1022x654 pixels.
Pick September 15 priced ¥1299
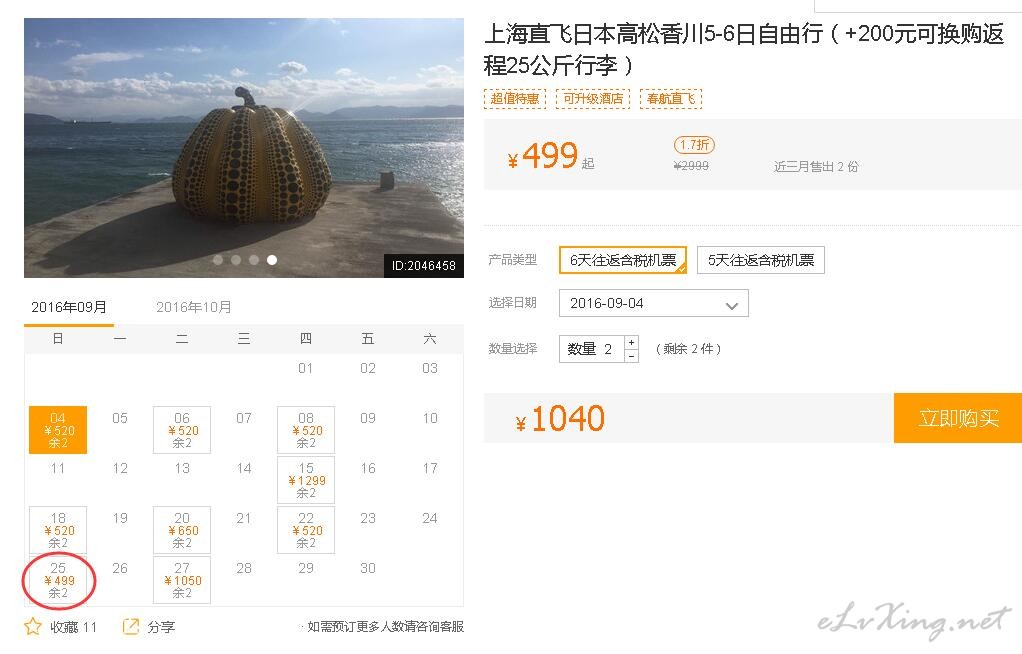tap(306, 480)
